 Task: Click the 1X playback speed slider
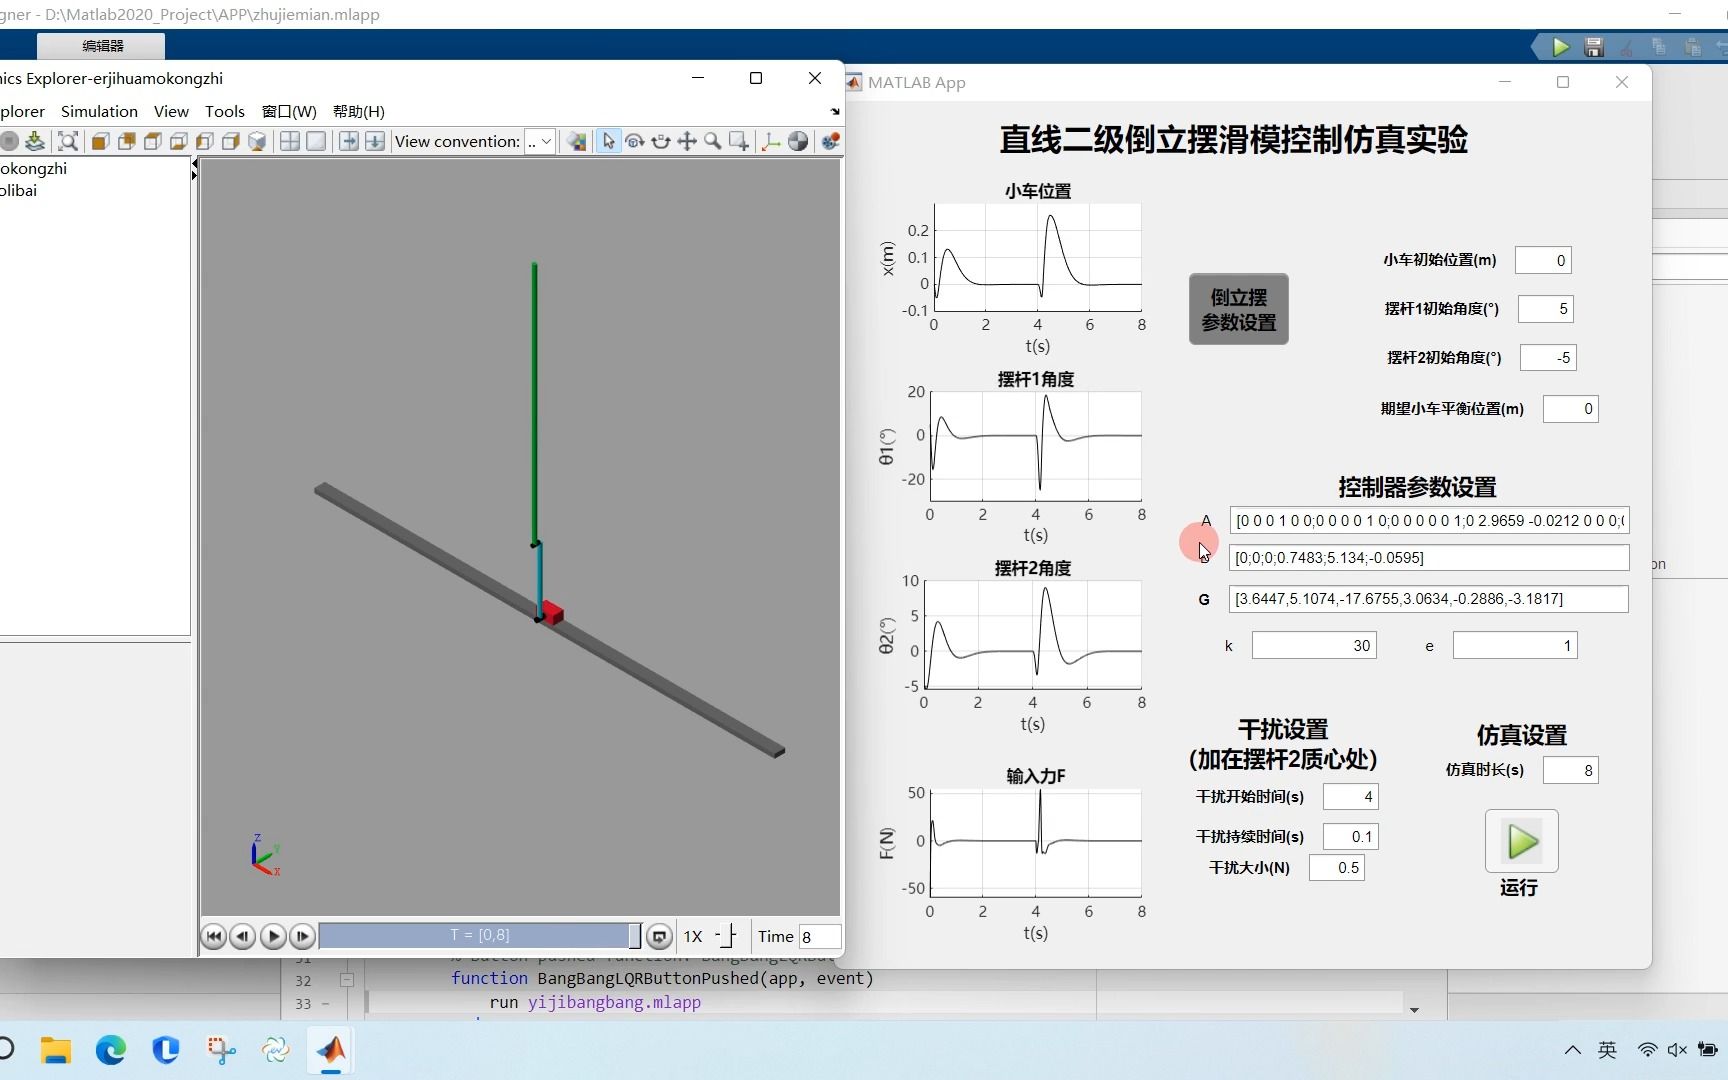click(x=726, y=936)
